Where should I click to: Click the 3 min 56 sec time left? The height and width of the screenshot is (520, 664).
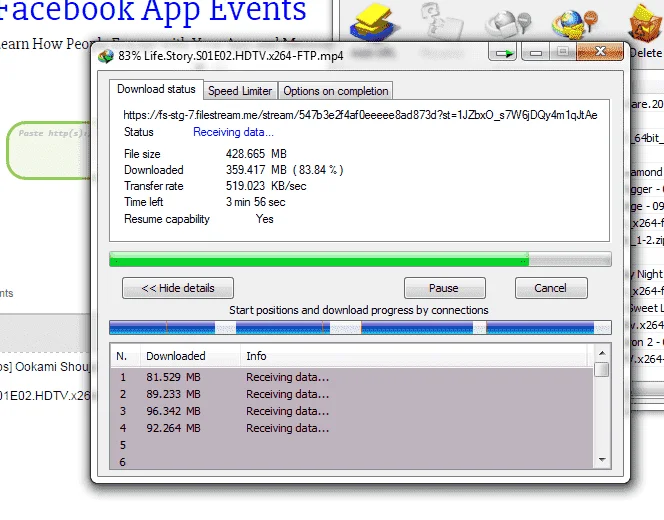point(255,202)
